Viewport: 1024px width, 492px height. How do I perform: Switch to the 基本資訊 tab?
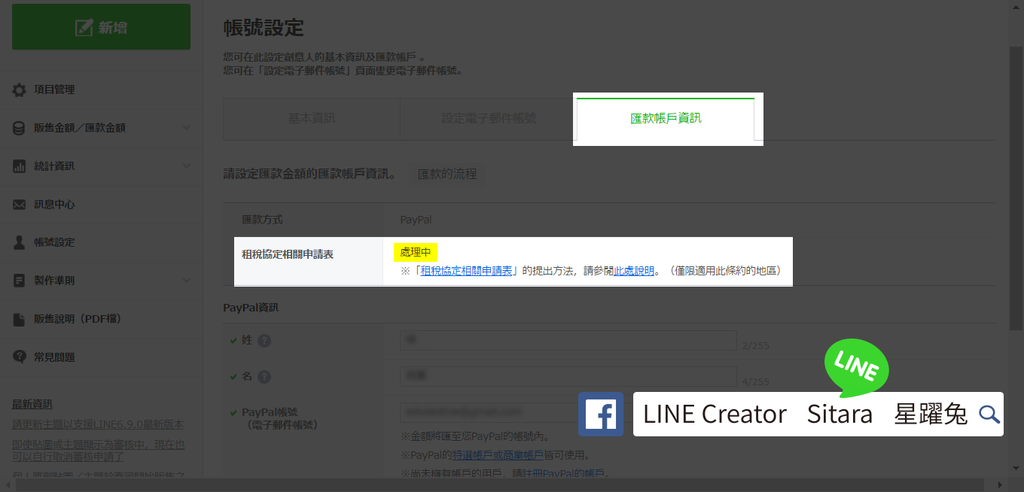[x=312, y=119]
